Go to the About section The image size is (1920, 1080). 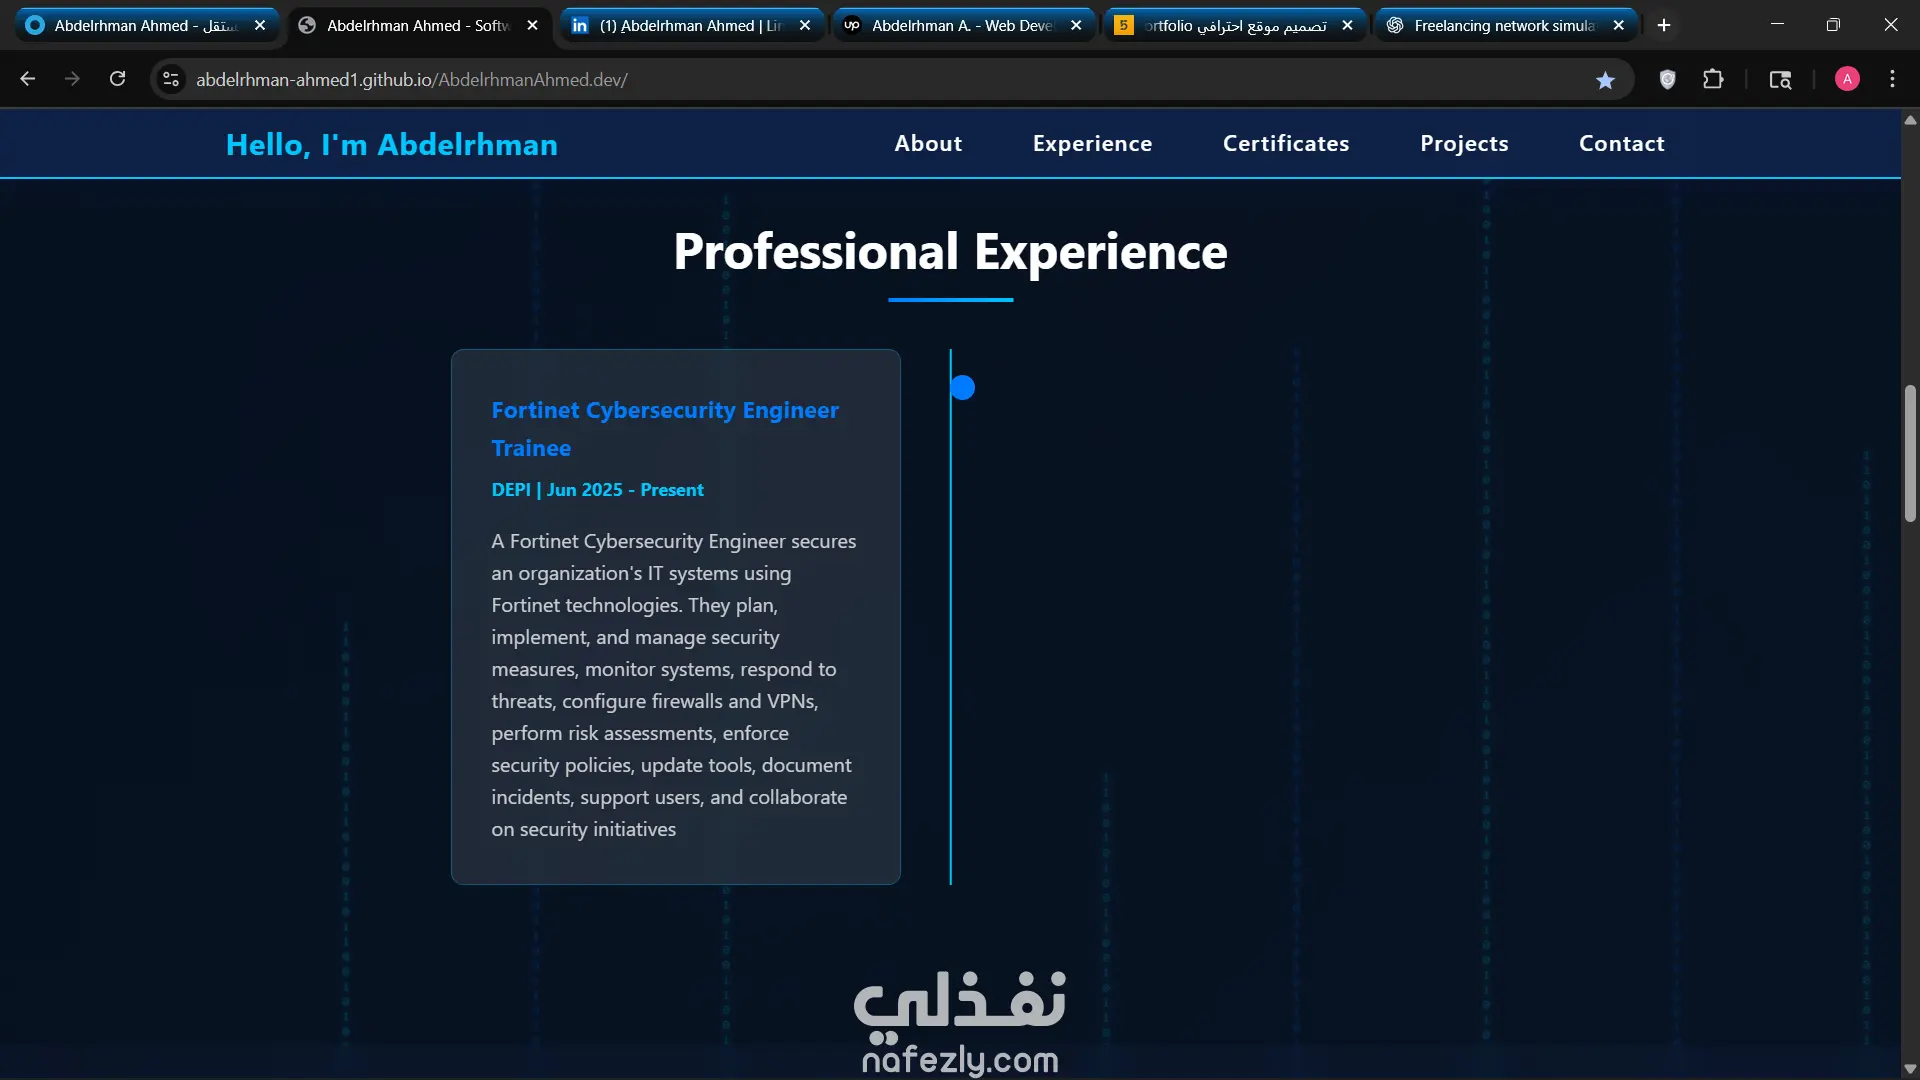(x=928, y=143)
